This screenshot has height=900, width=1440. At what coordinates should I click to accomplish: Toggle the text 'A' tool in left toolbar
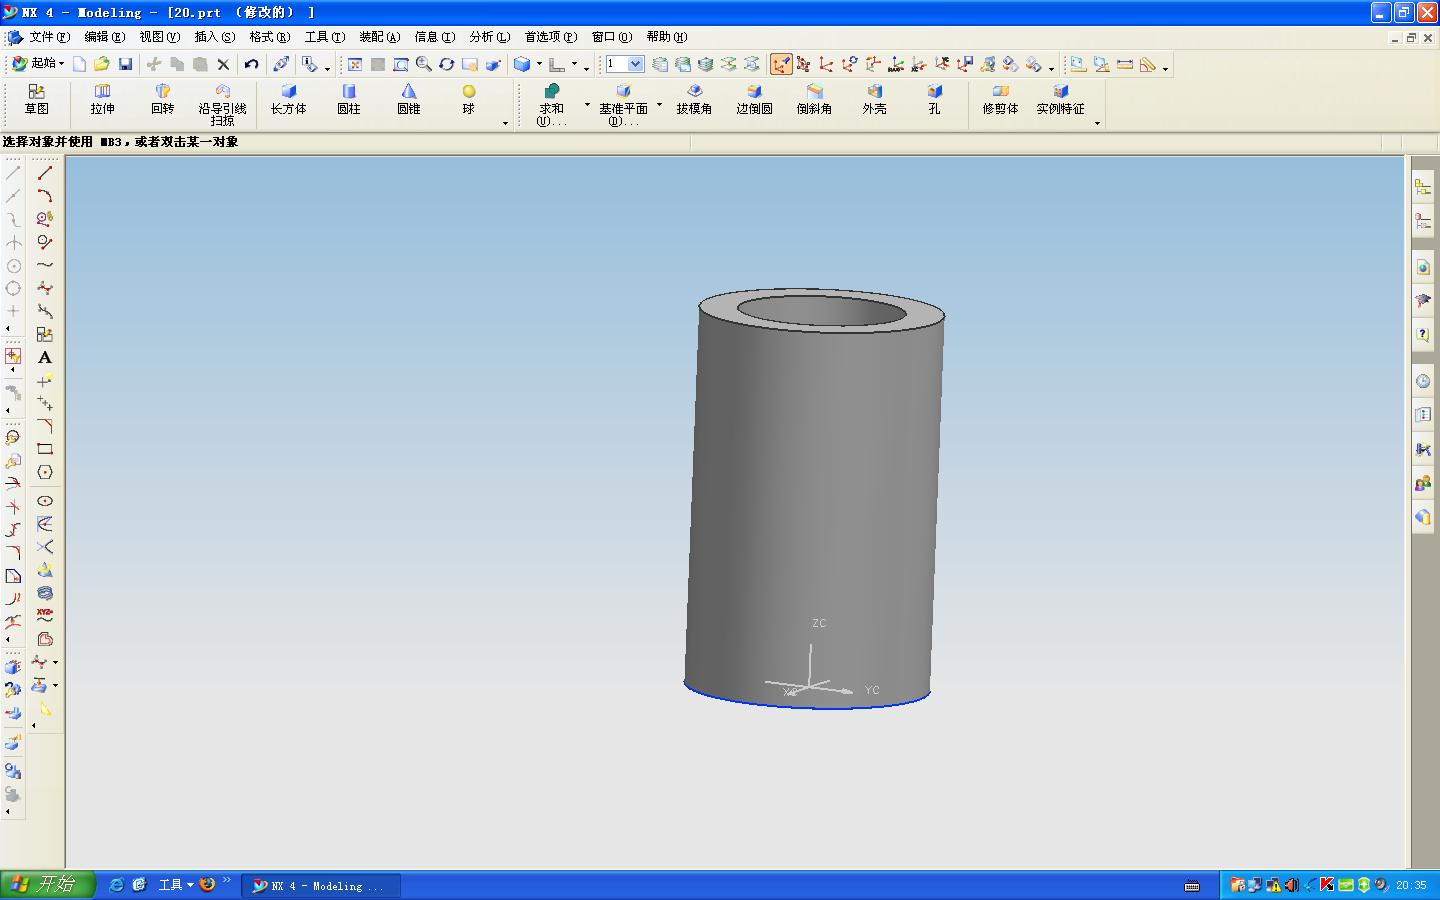coord(45,358)
